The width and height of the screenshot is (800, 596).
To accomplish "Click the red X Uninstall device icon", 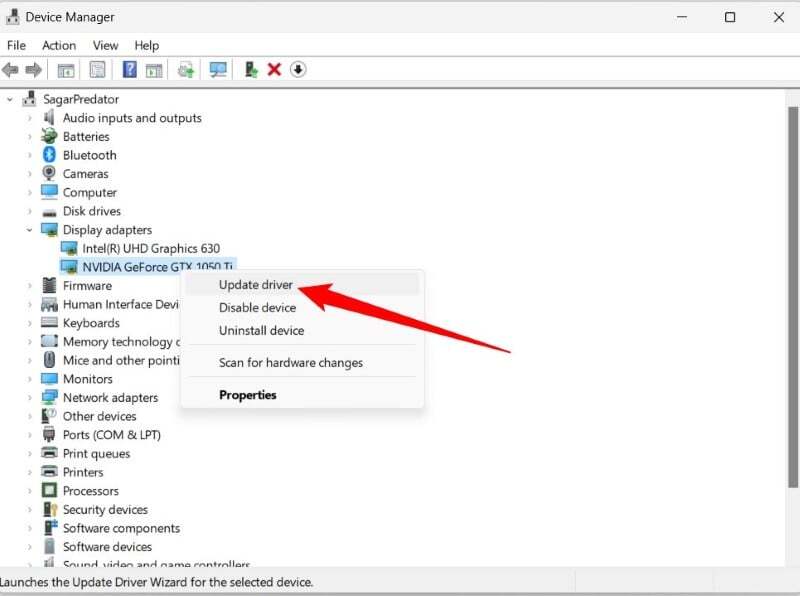I will 274,69.
